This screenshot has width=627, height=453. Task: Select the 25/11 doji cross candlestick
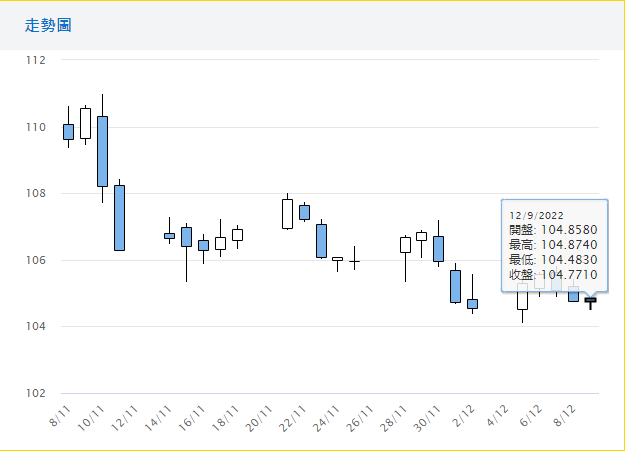coord(355,261)
